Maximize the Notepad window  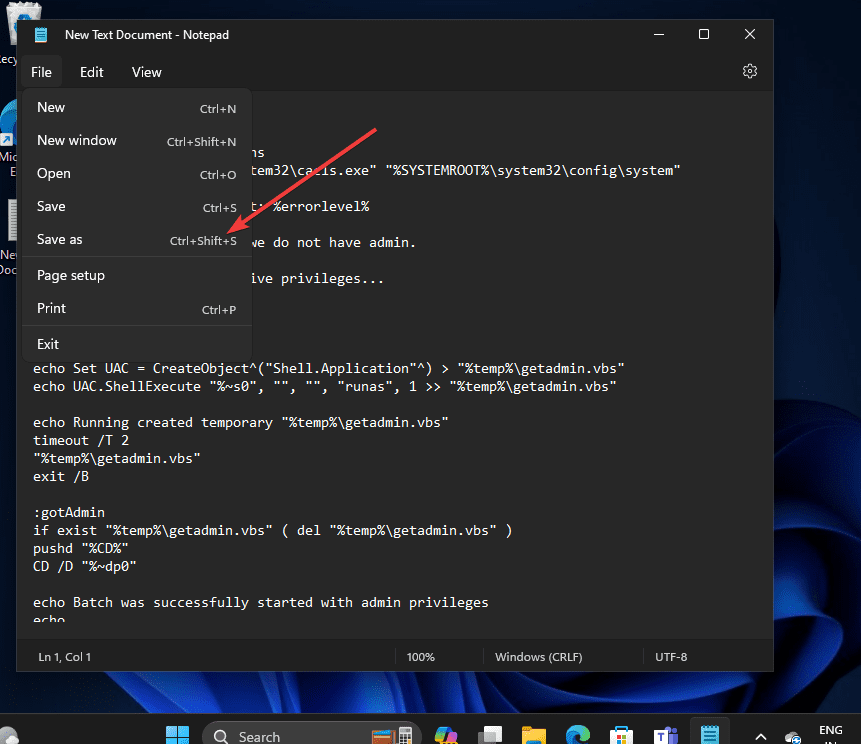(703, 34)
